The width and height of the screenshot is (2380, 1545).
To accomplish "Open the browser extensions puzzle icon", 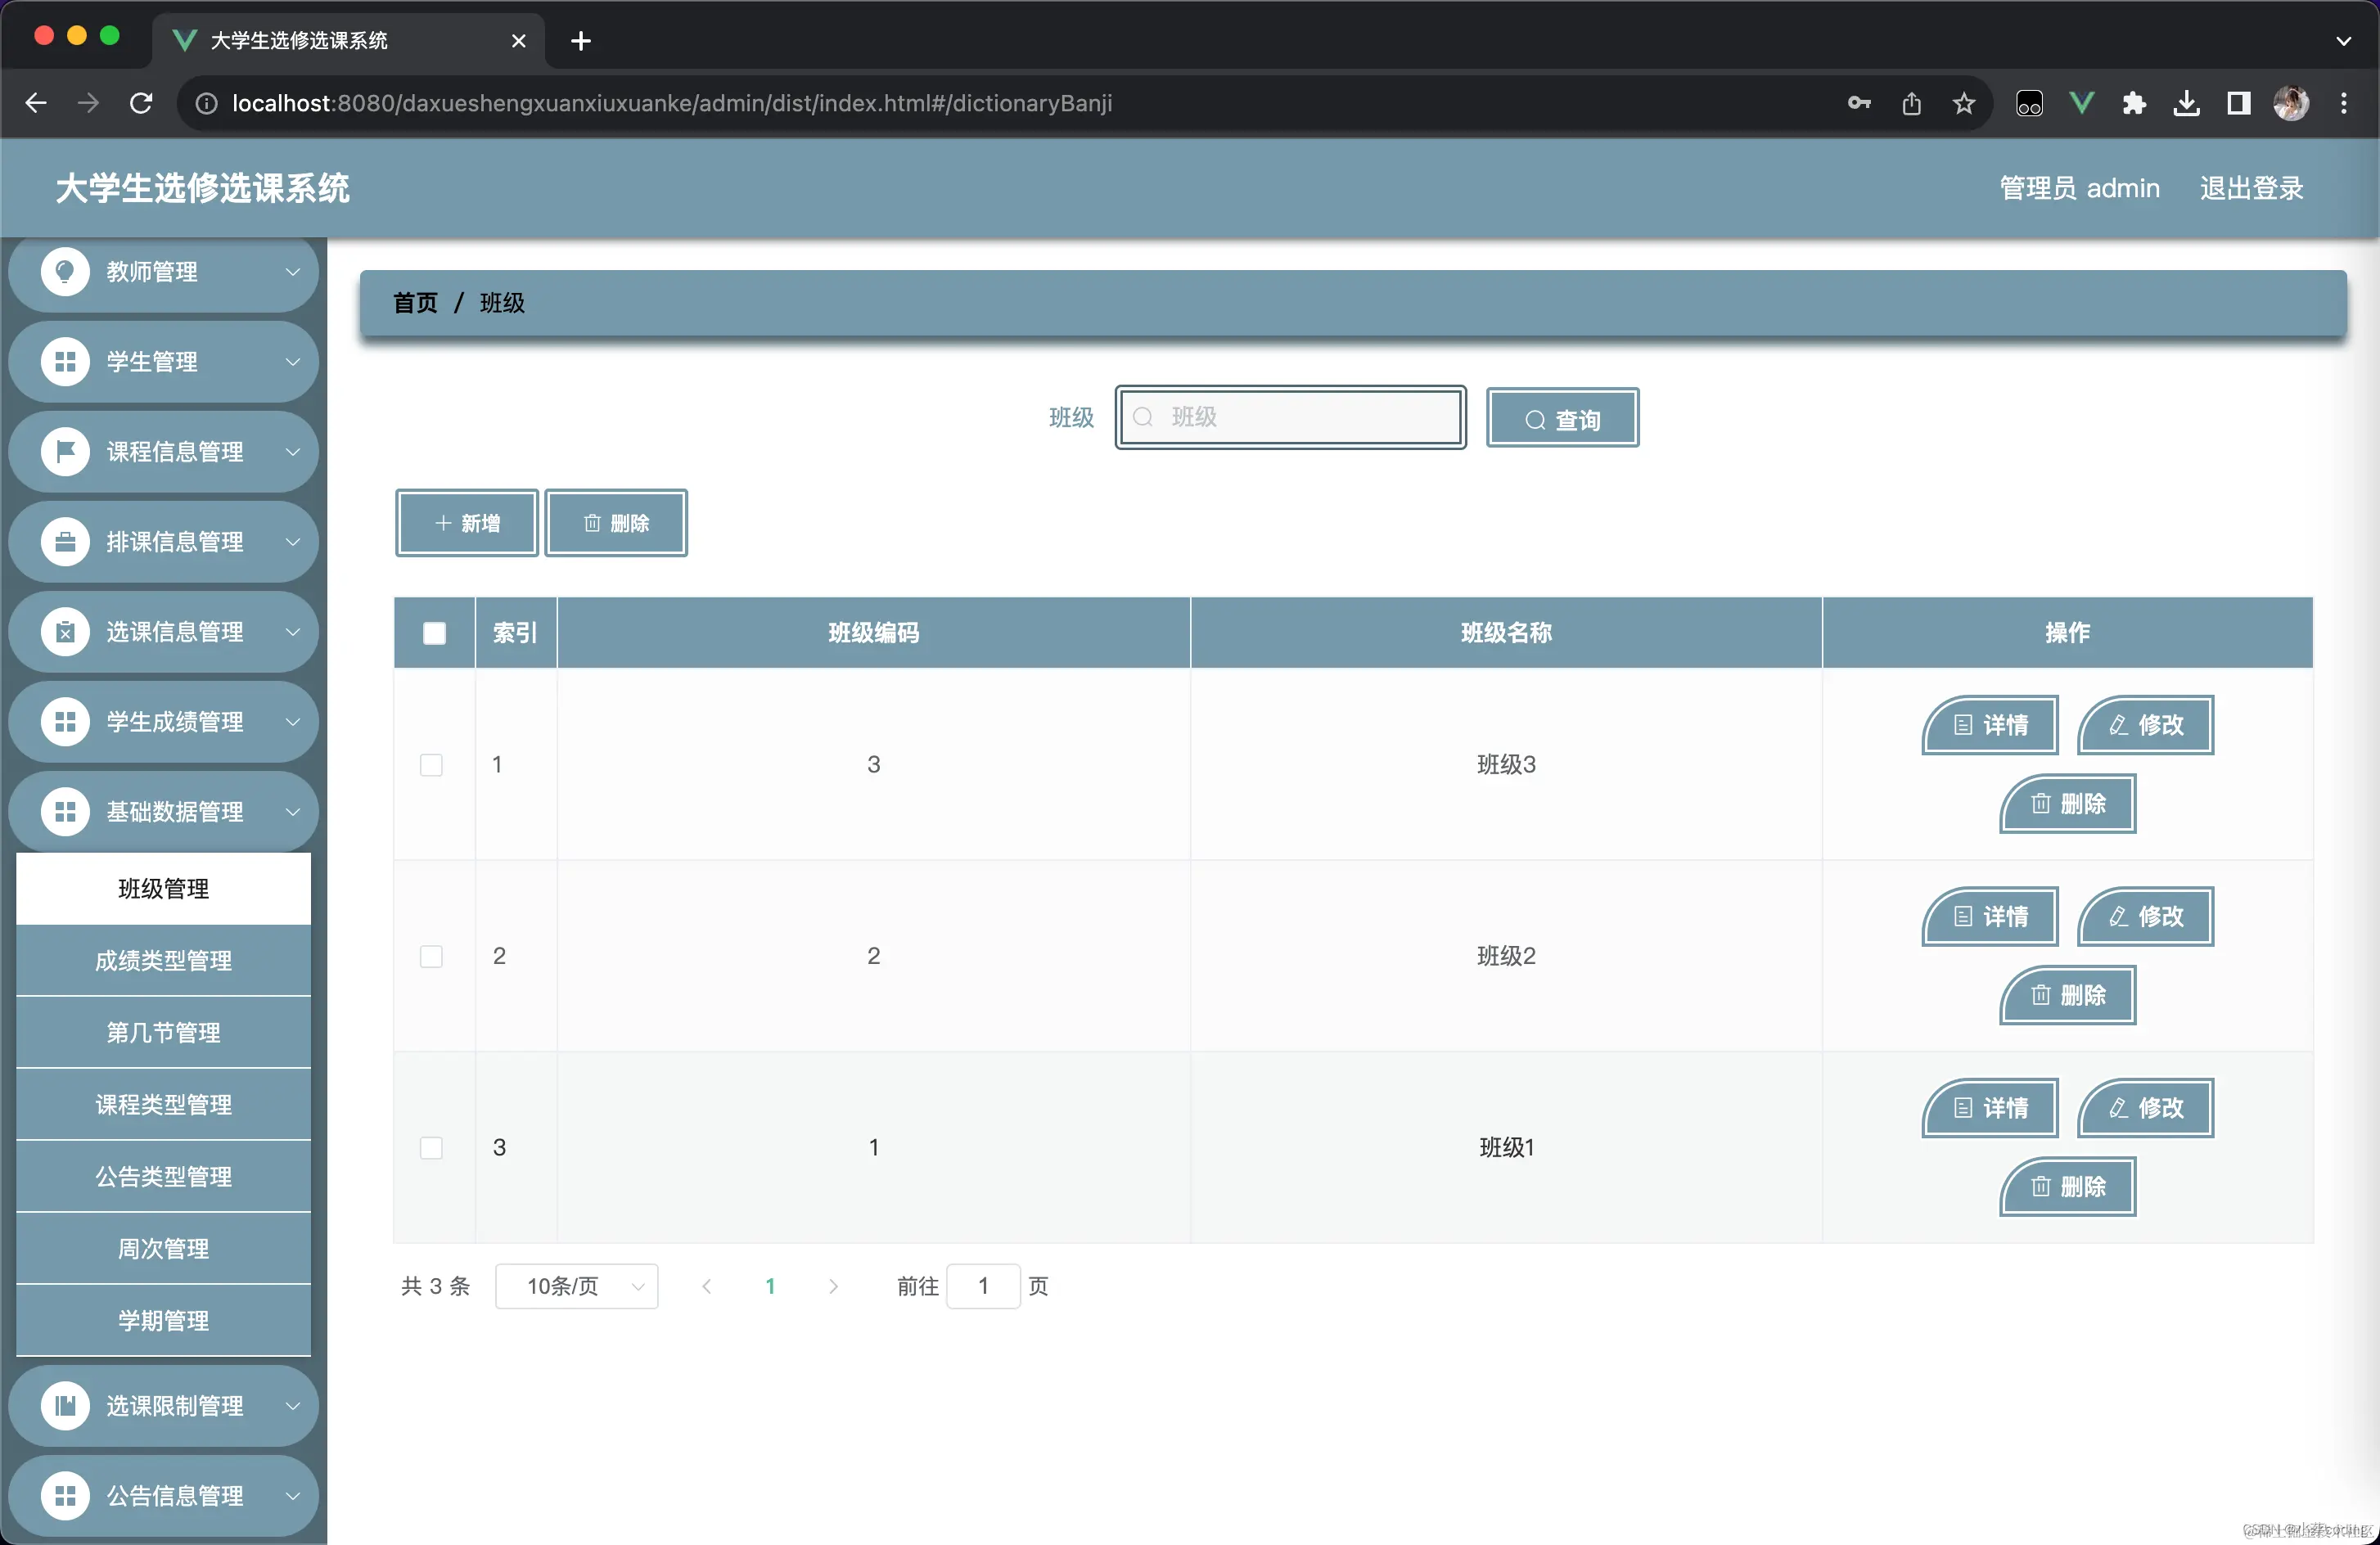I will click(x=2134, y=103).
